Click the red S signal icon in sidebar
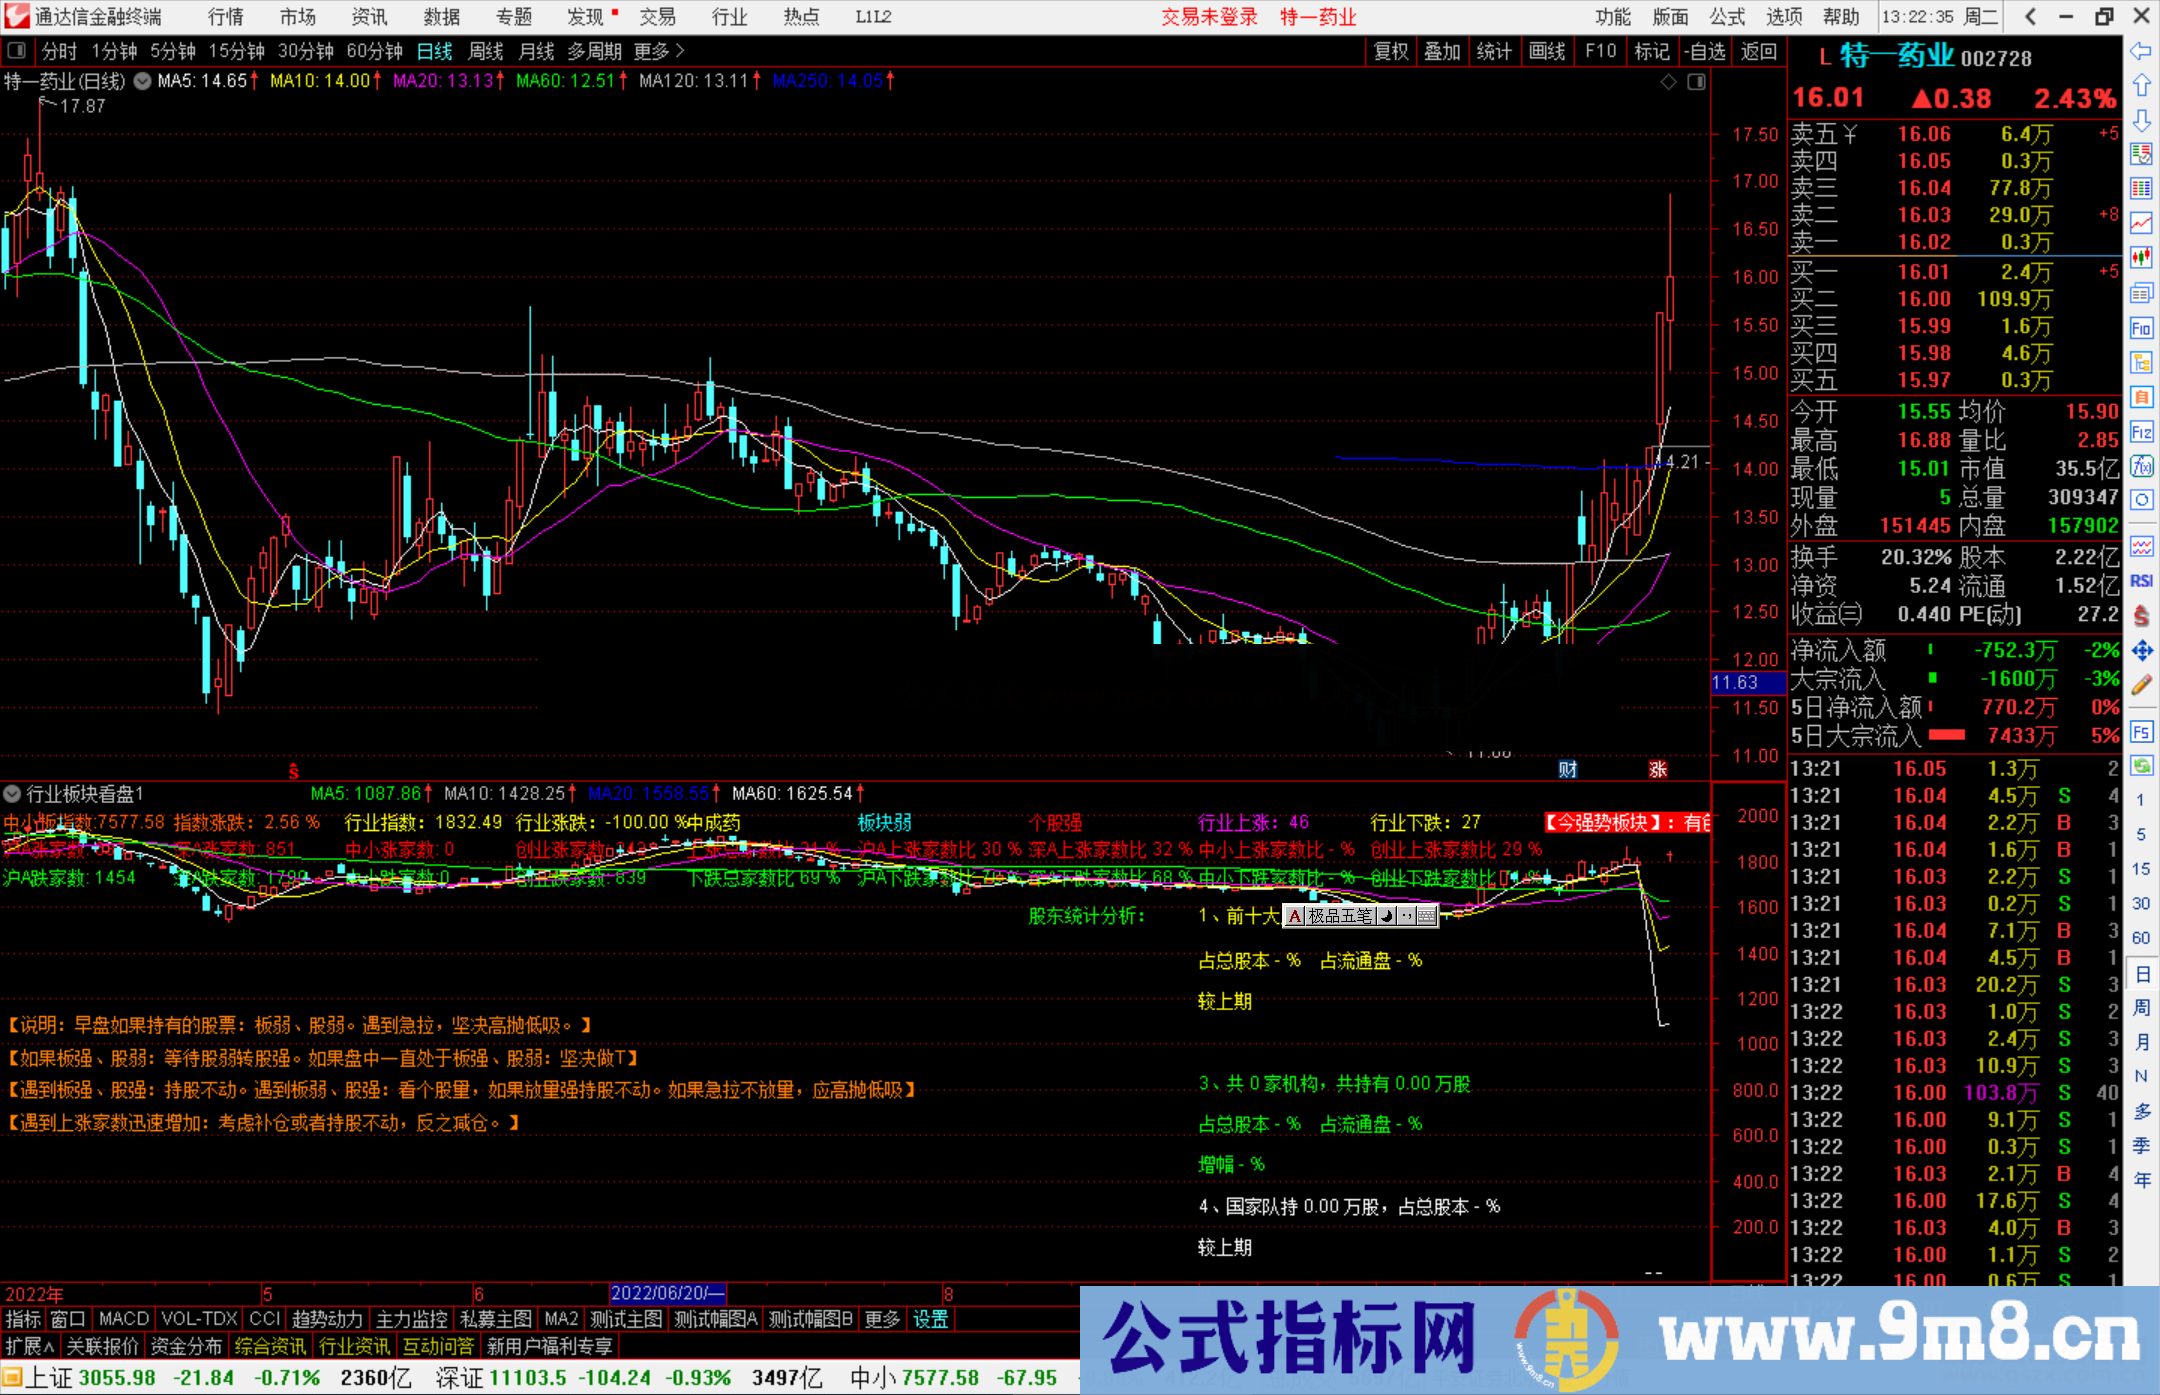 tap(2142, 612)
